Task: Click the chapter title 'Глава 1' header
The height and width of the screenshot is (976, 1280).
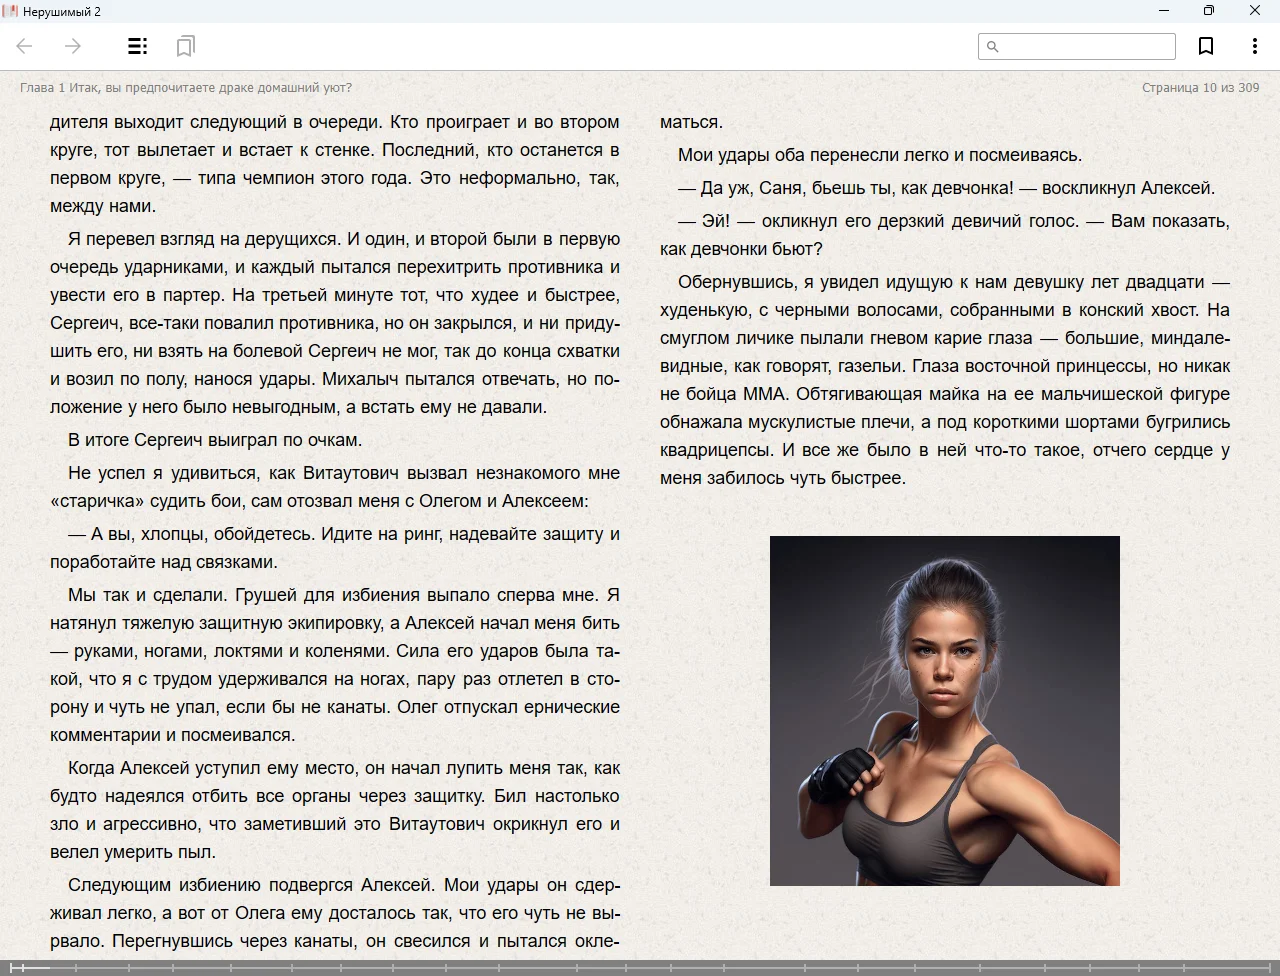Action: [x=186, y=88]
